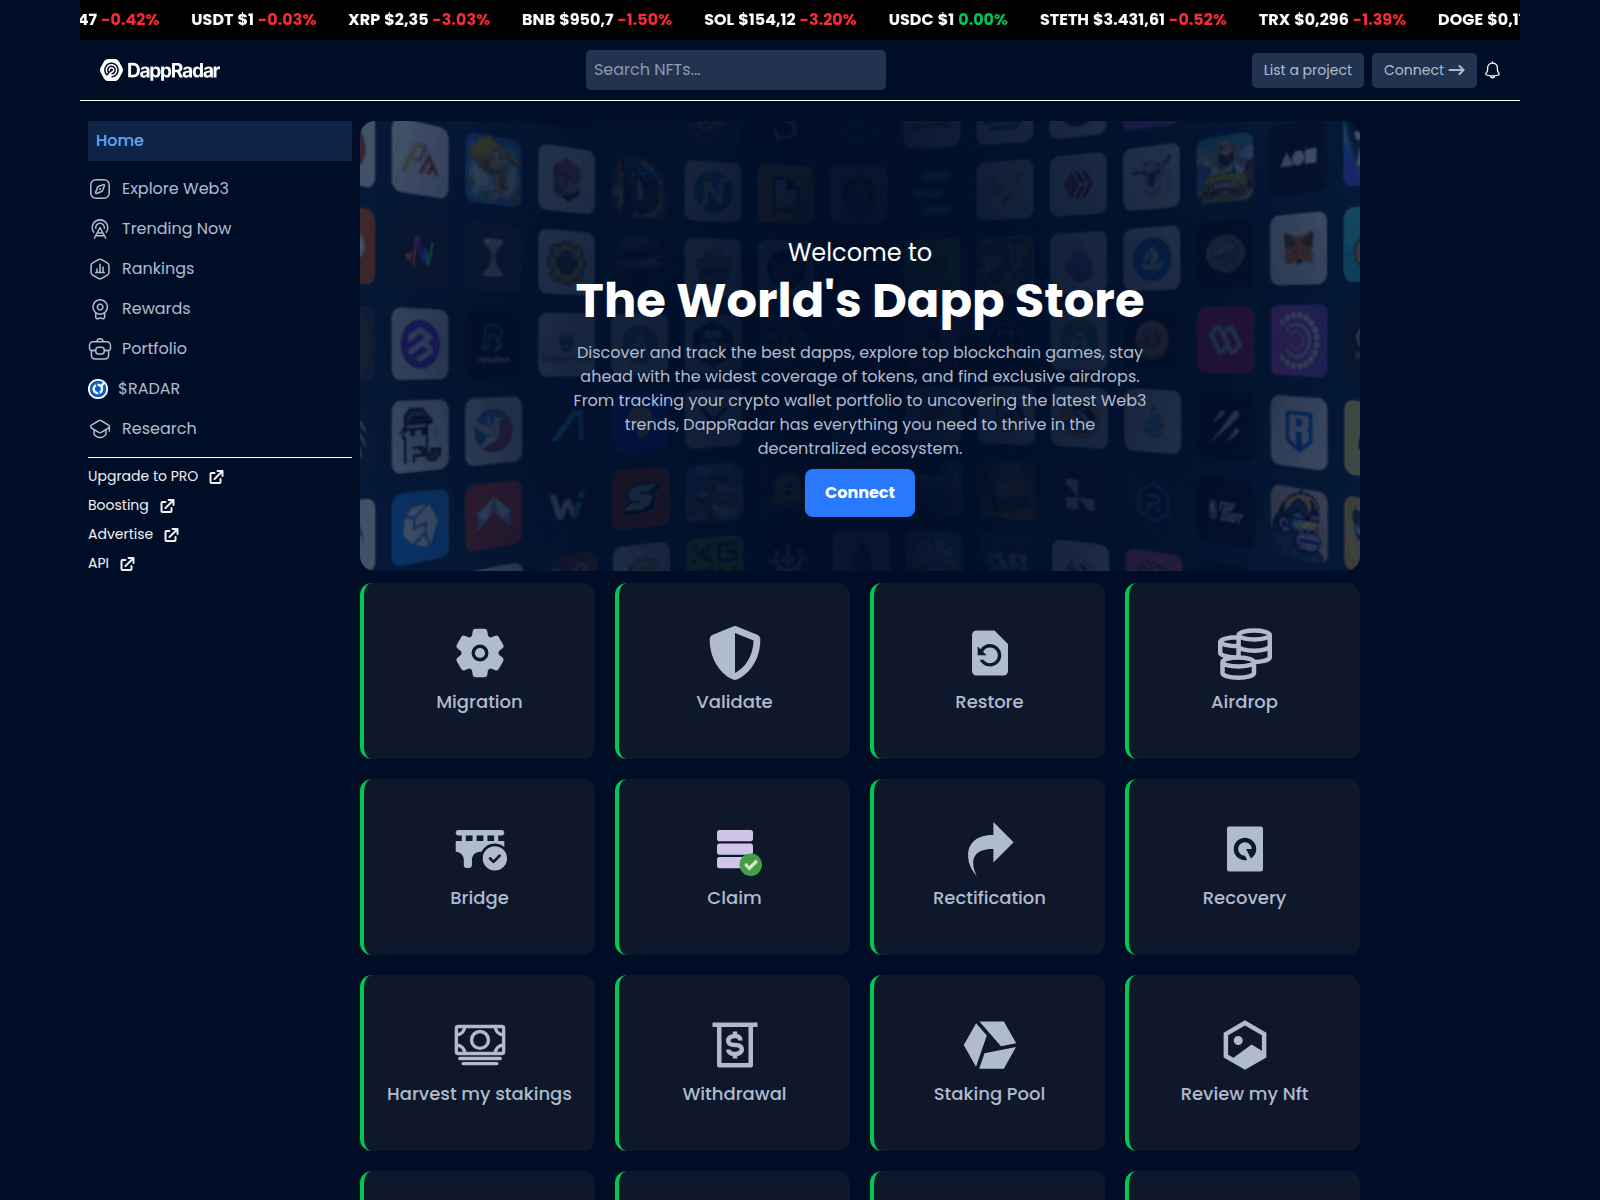Select the Airdrop card label

point(1245,702)
